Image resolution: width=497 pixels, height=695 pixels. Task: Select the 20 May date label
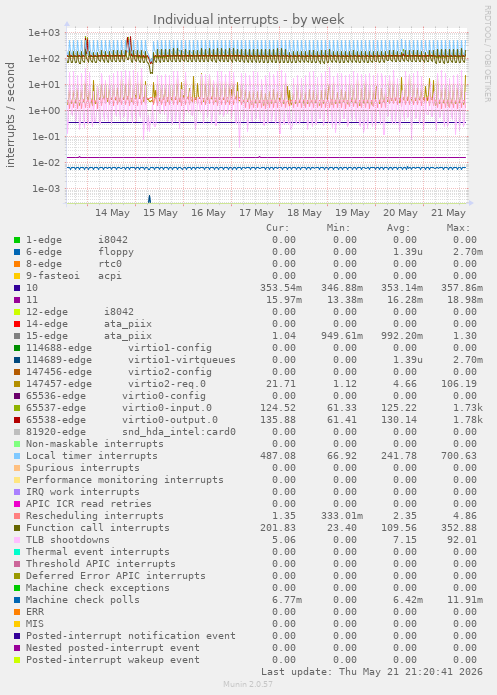pos(400,213)
